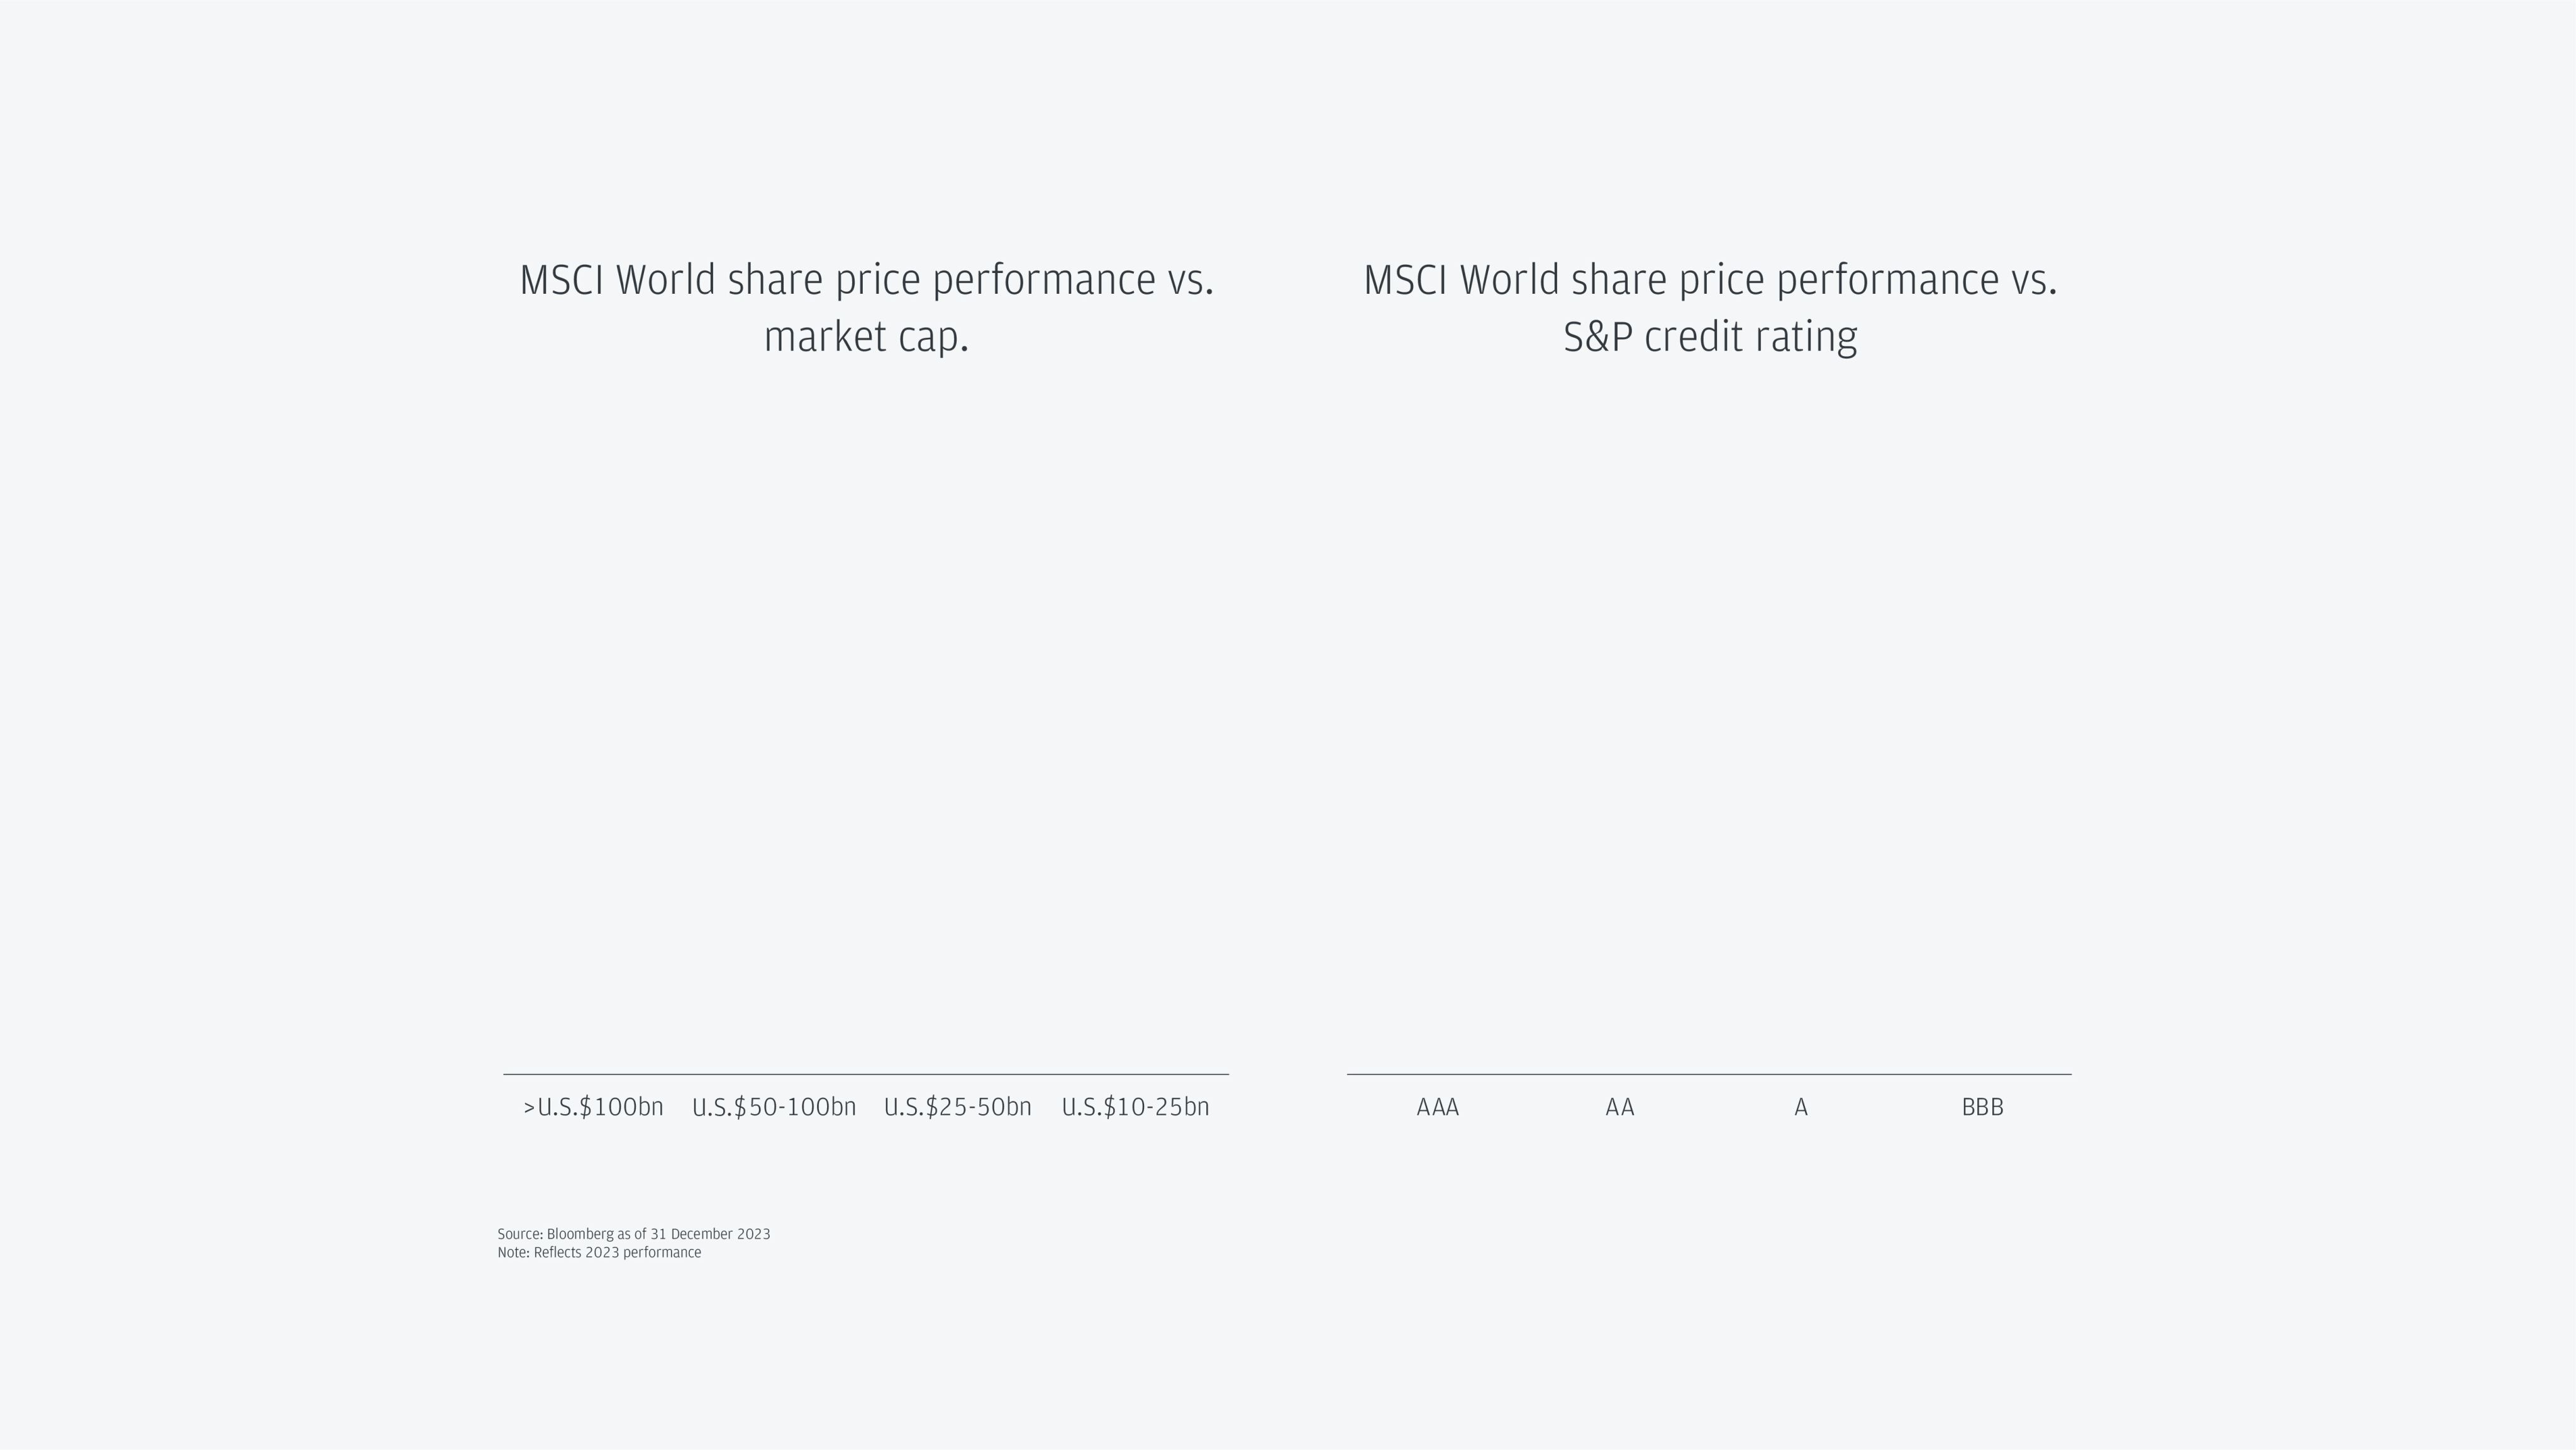Click the U.S.$25-50bn axis label
This screenshot has width=2576, height=1450.
tap(957, 1107)
